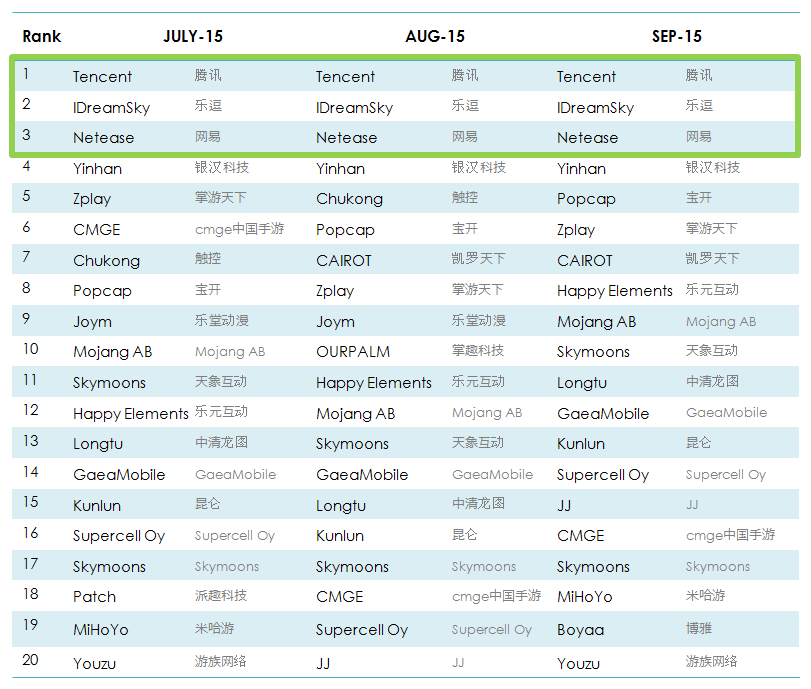Select 'MiHoYo' in the JULY-15 column

(101, 630)
